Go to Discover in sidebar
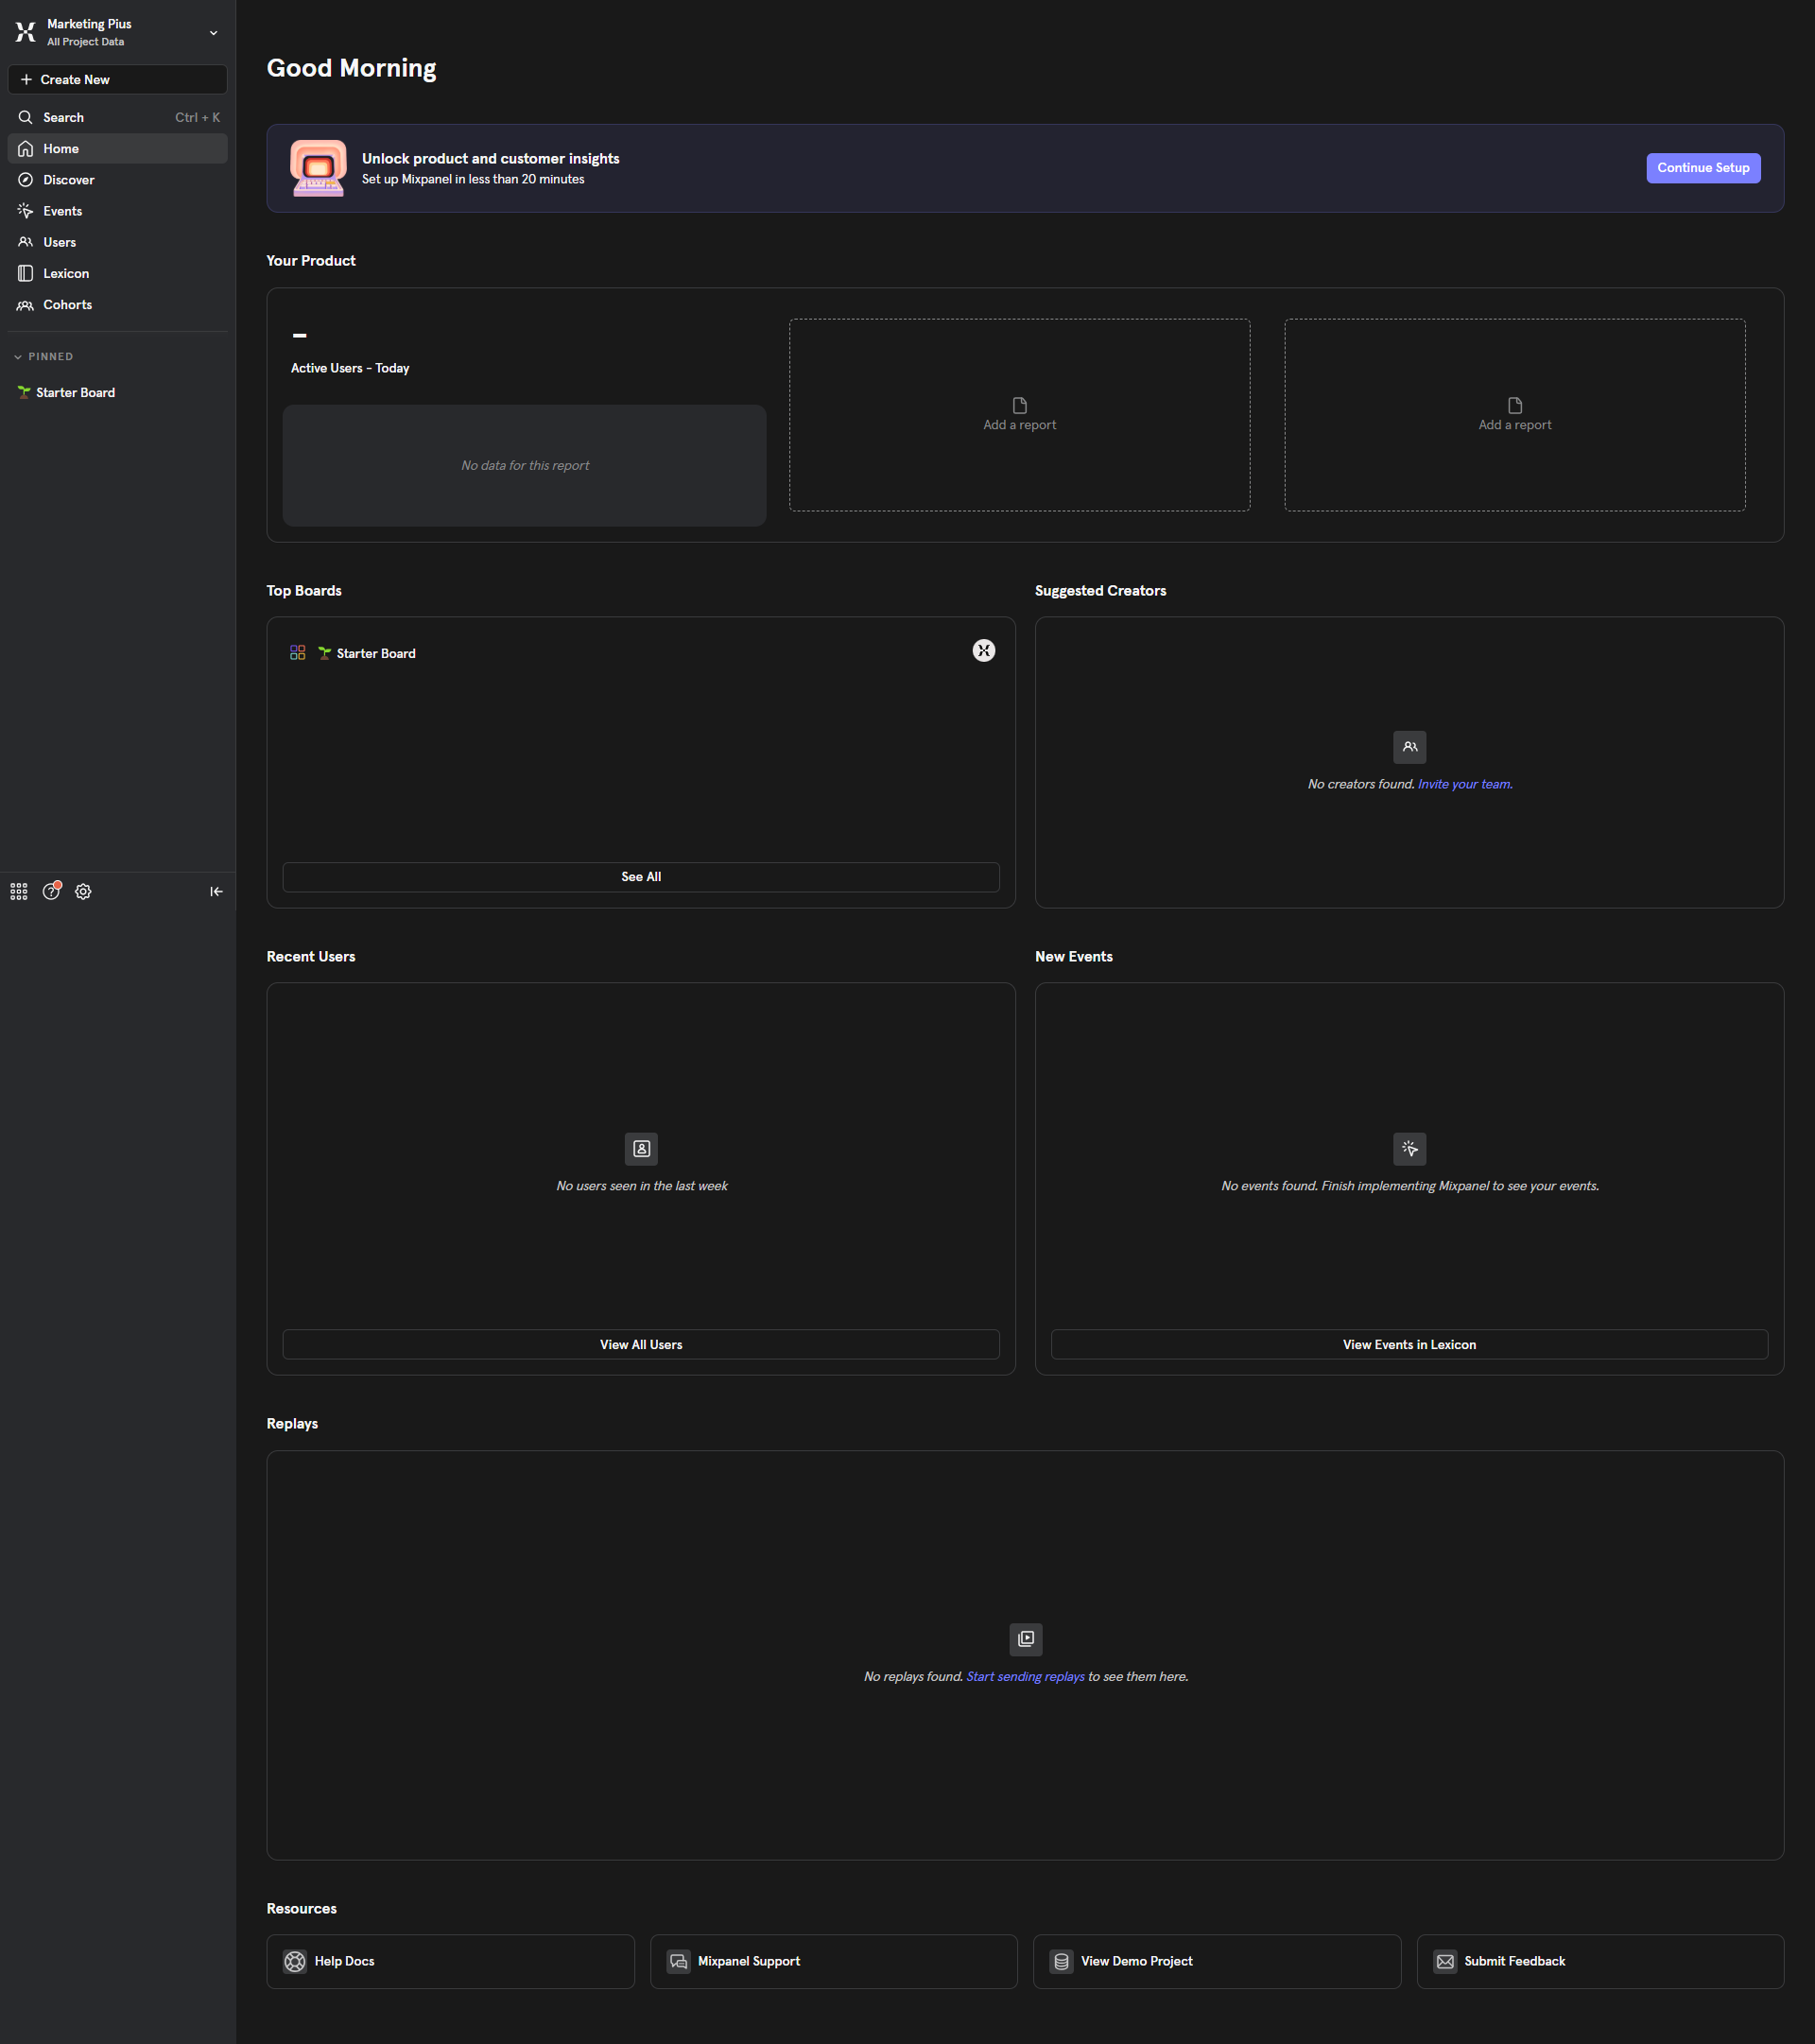This screenshot has height=2044, width=1815. [x=68, y=180]
